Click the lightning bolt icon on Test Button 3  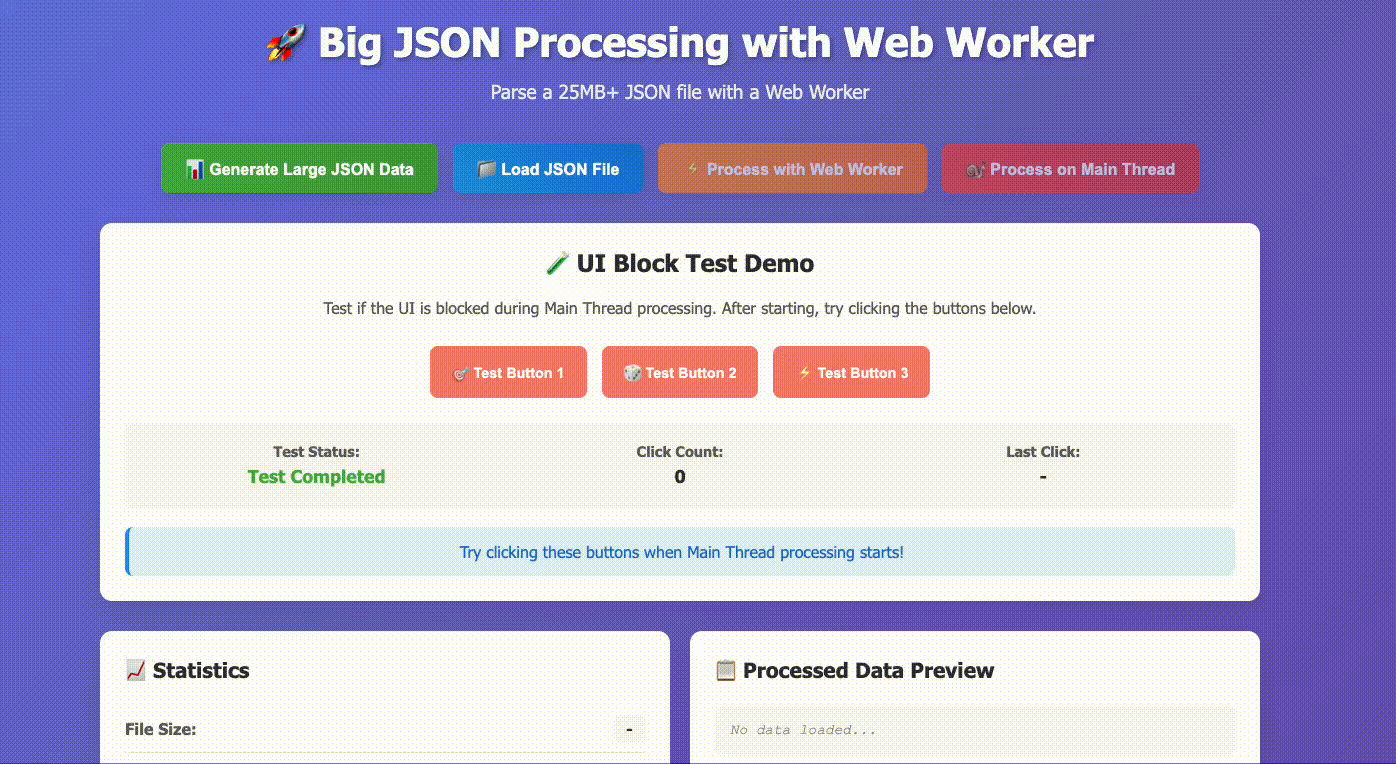(804, 372)
